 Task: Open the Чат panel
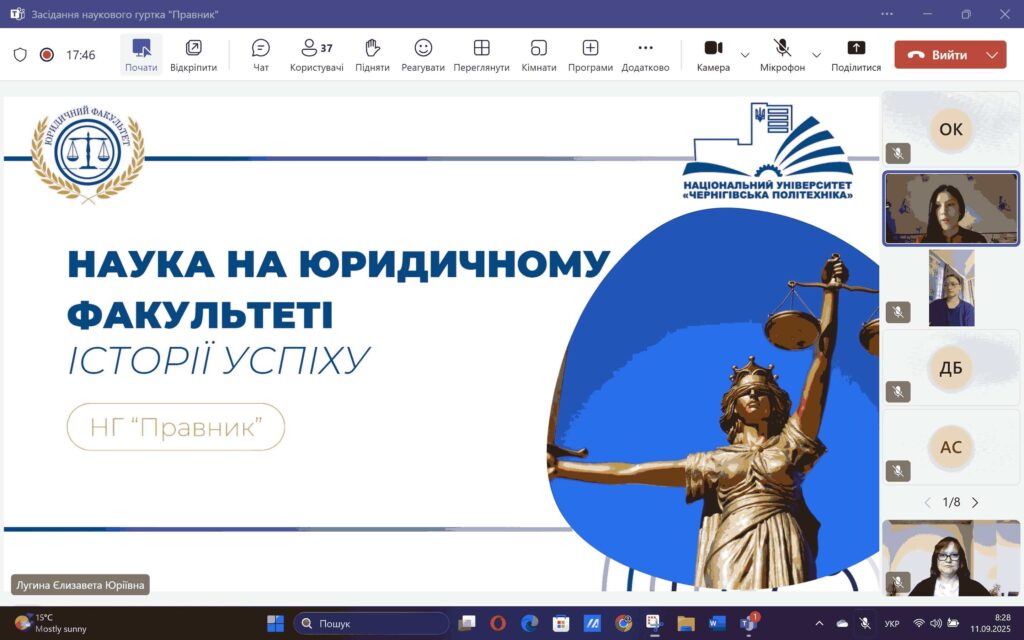tap(261, 55)
